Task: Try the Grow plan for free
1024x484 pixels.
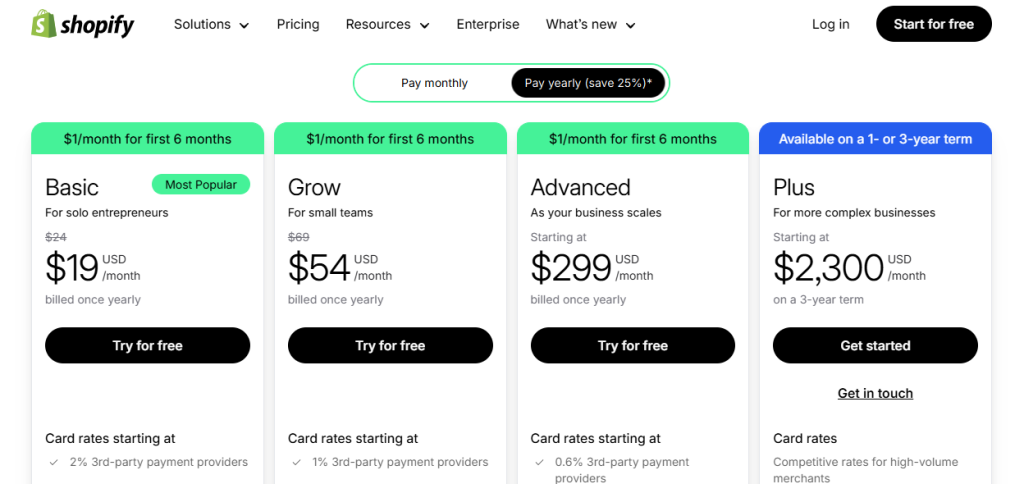Action: tap(390, 345)
